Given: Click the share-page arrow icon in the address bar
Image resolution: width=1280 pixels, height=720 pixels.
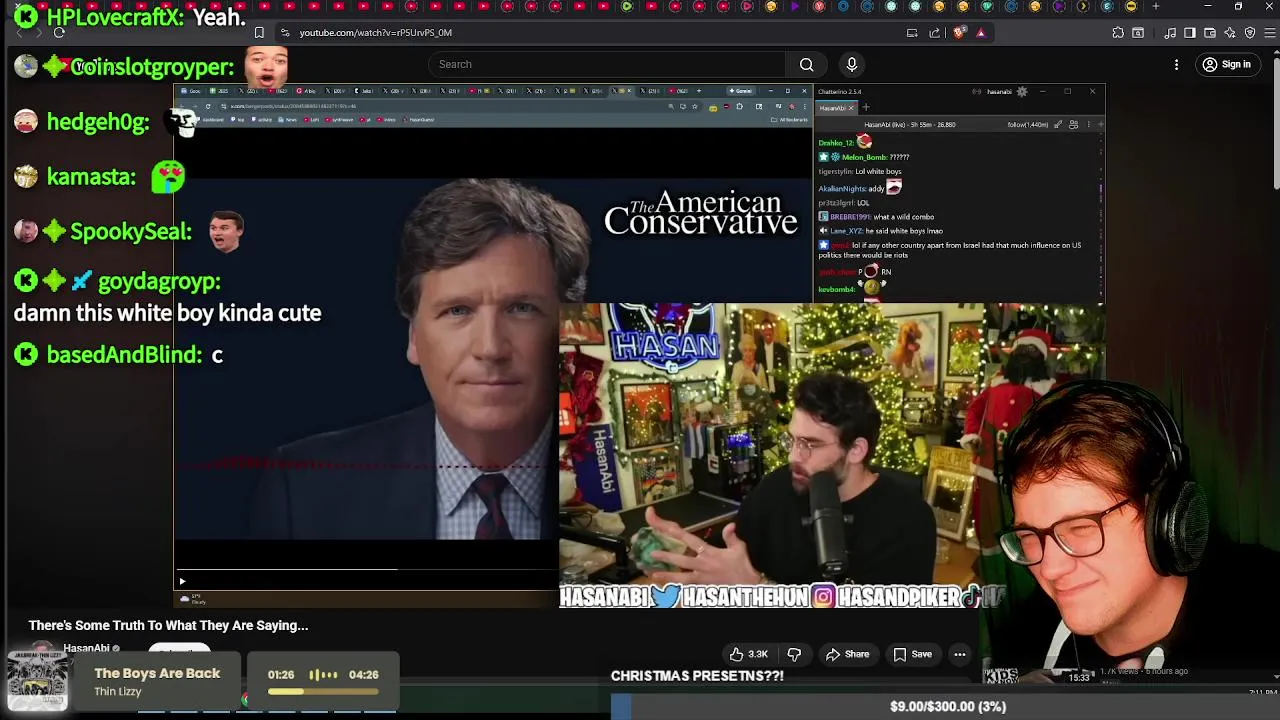Looking at the screenshot, I should tap(935, 33).
